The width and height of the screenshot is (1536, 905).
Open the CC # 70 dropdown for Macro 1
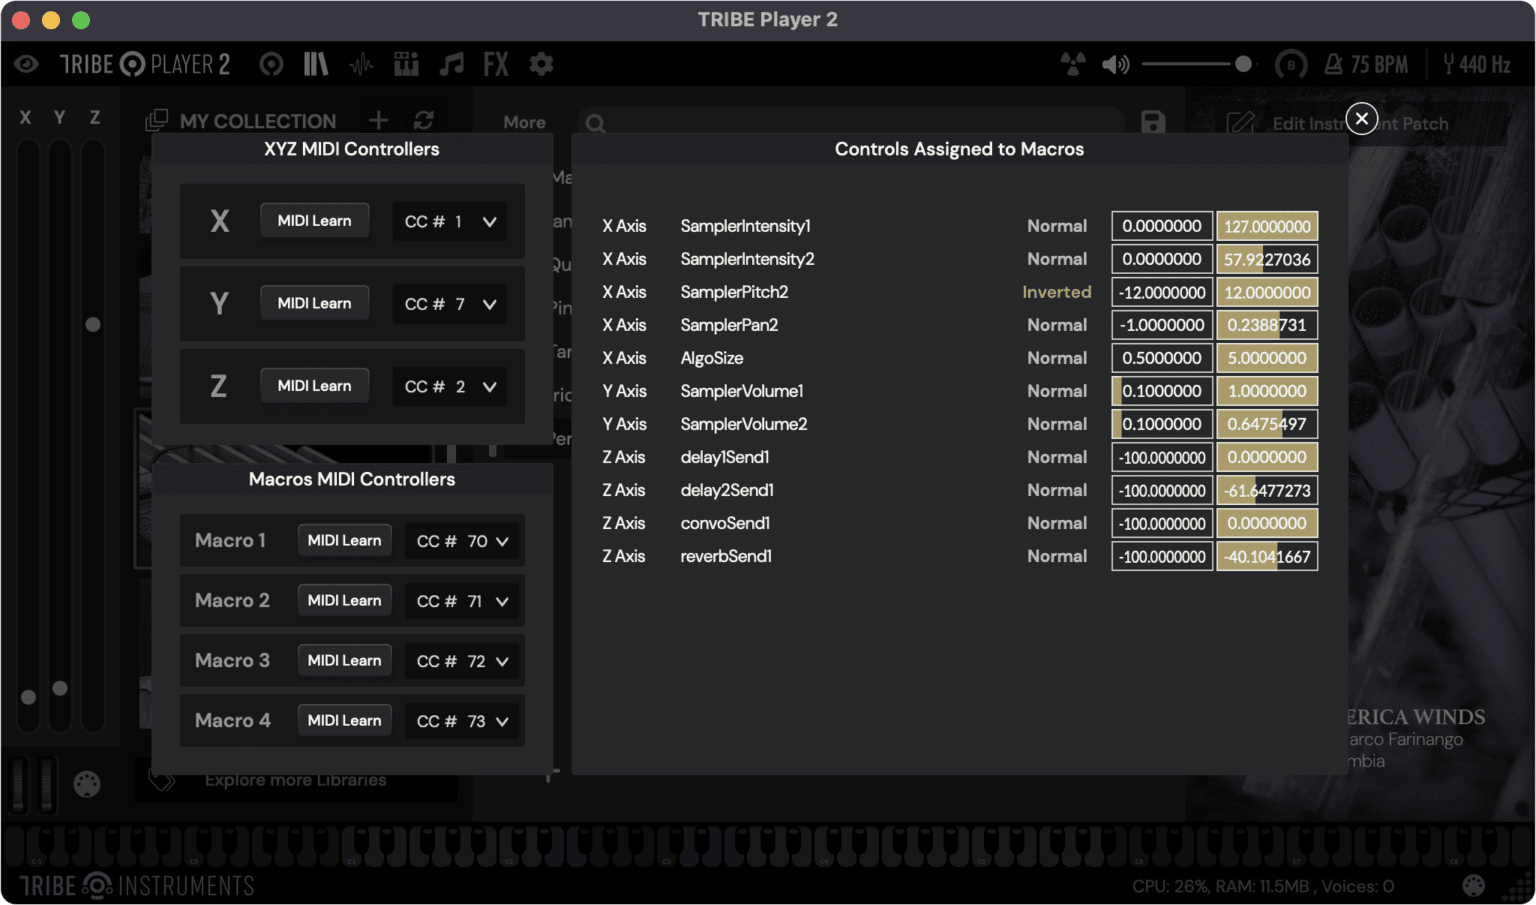[x=462, y=540]
